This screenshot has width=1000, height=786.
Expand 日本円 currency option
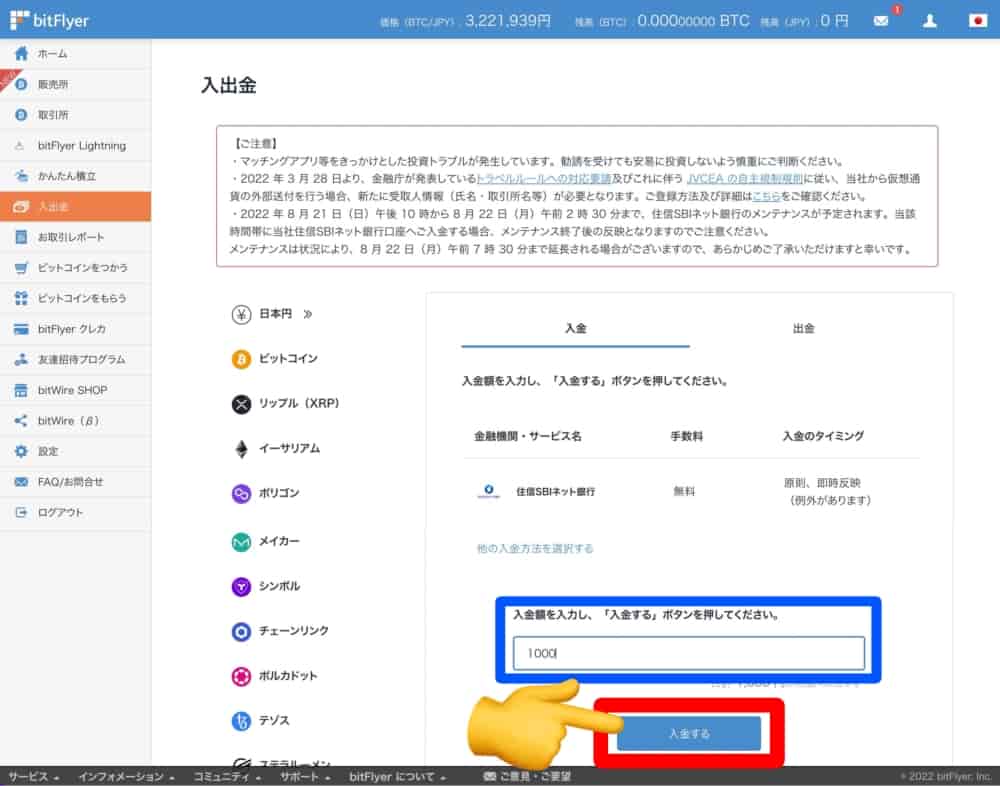point(275,314)
